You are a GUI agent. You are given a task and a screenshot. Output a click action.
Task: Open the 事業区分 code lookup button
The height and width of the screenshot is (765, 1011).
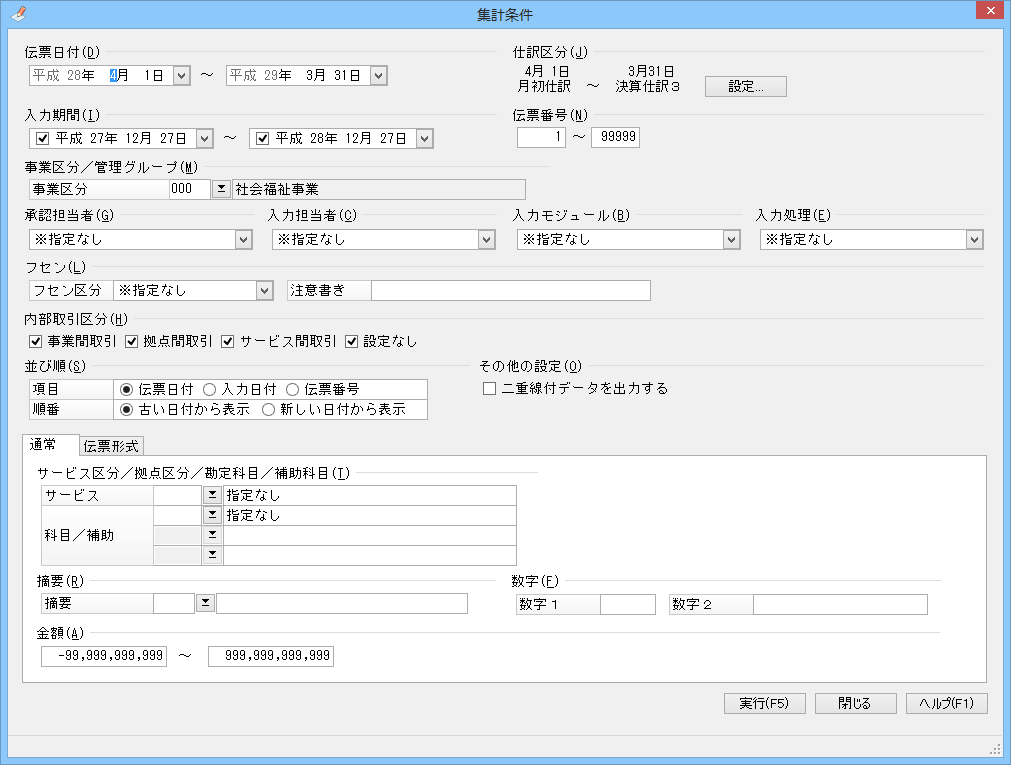click(x=221, y=189)
